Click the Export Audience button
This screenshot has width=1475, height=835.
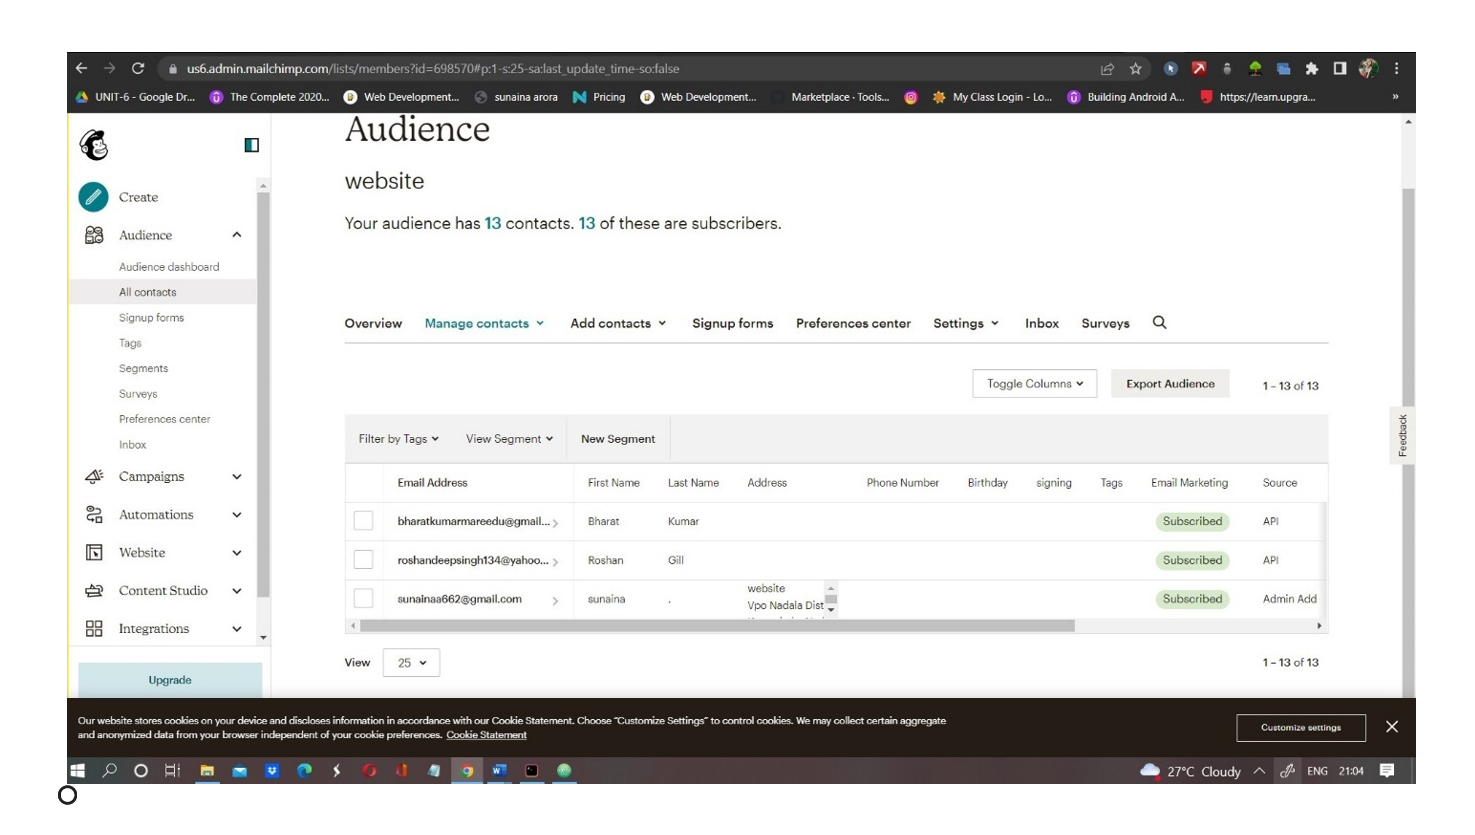point(1169,384)
